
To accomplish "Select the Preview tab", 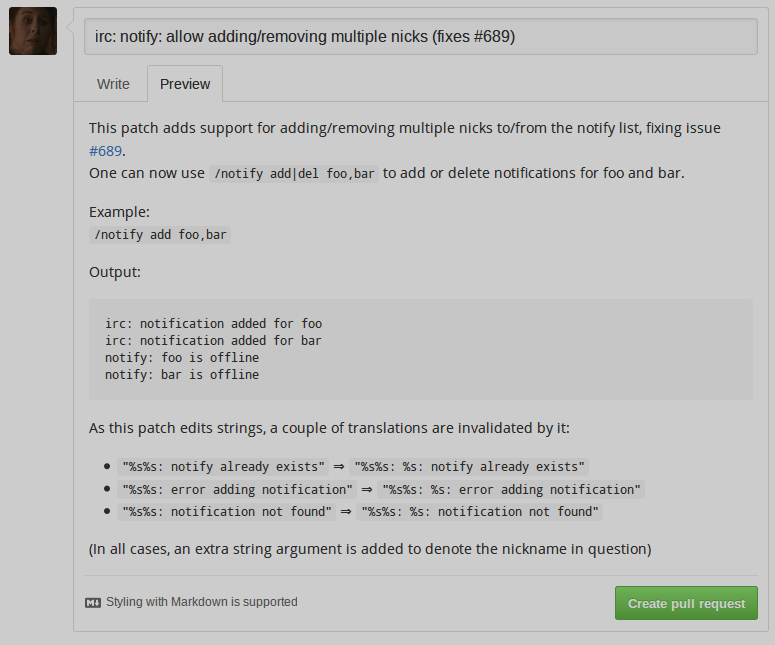I will pyautogui.click(x=185, y=84).
